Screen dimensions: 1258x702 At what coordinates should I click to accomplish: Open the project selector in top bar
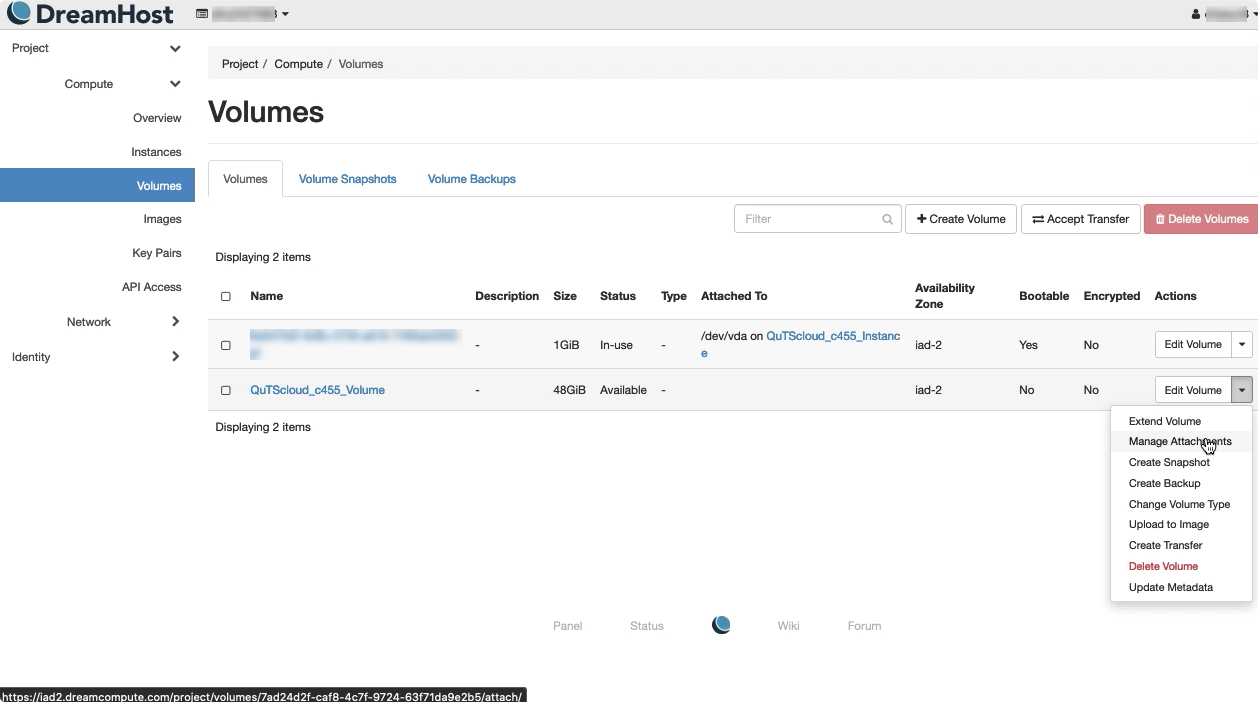pos(243,14)
